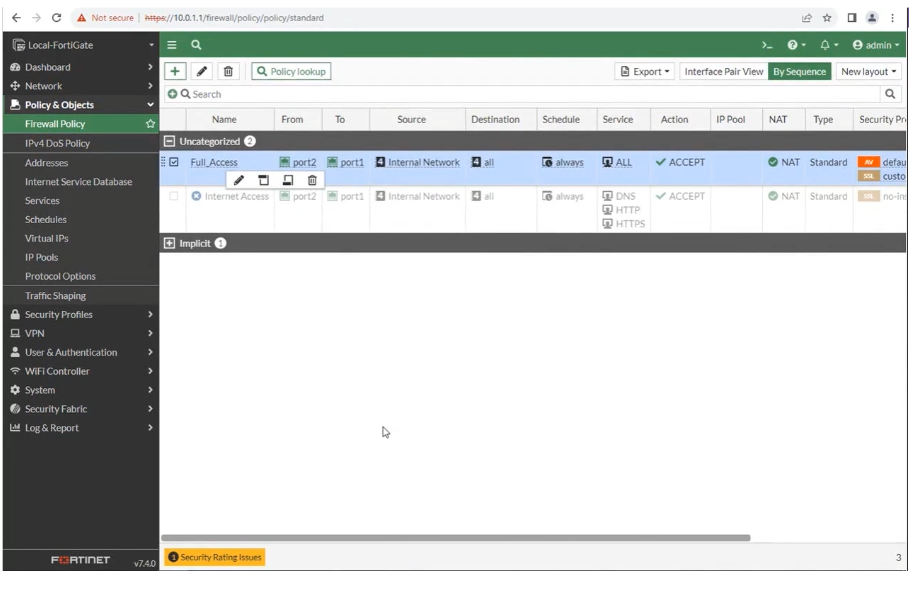The height and width of the screenshot is (589, 915).
Task: Switch to By Sequence view
Action: (x=799, y=71)
